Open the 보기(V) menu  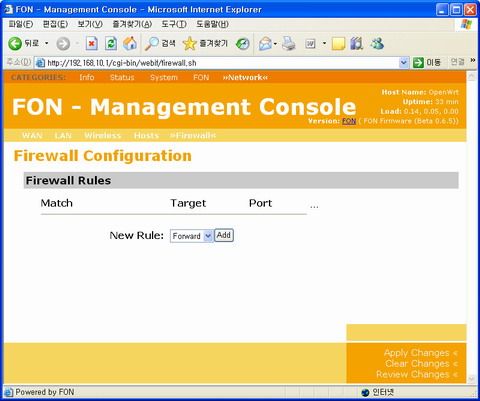90,24
